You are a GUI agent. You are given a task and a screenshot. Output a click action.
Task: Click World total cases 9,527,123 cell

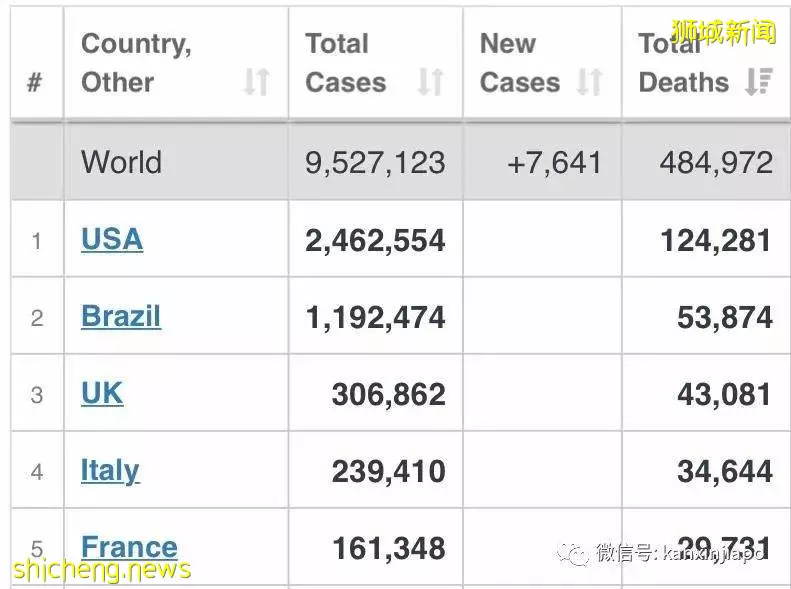click(375, 162)
